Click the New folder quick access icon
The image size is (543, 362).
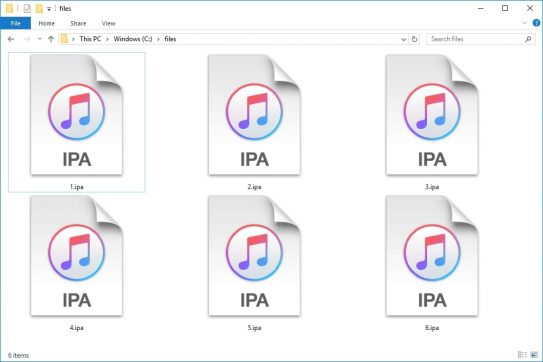(39, 9)
